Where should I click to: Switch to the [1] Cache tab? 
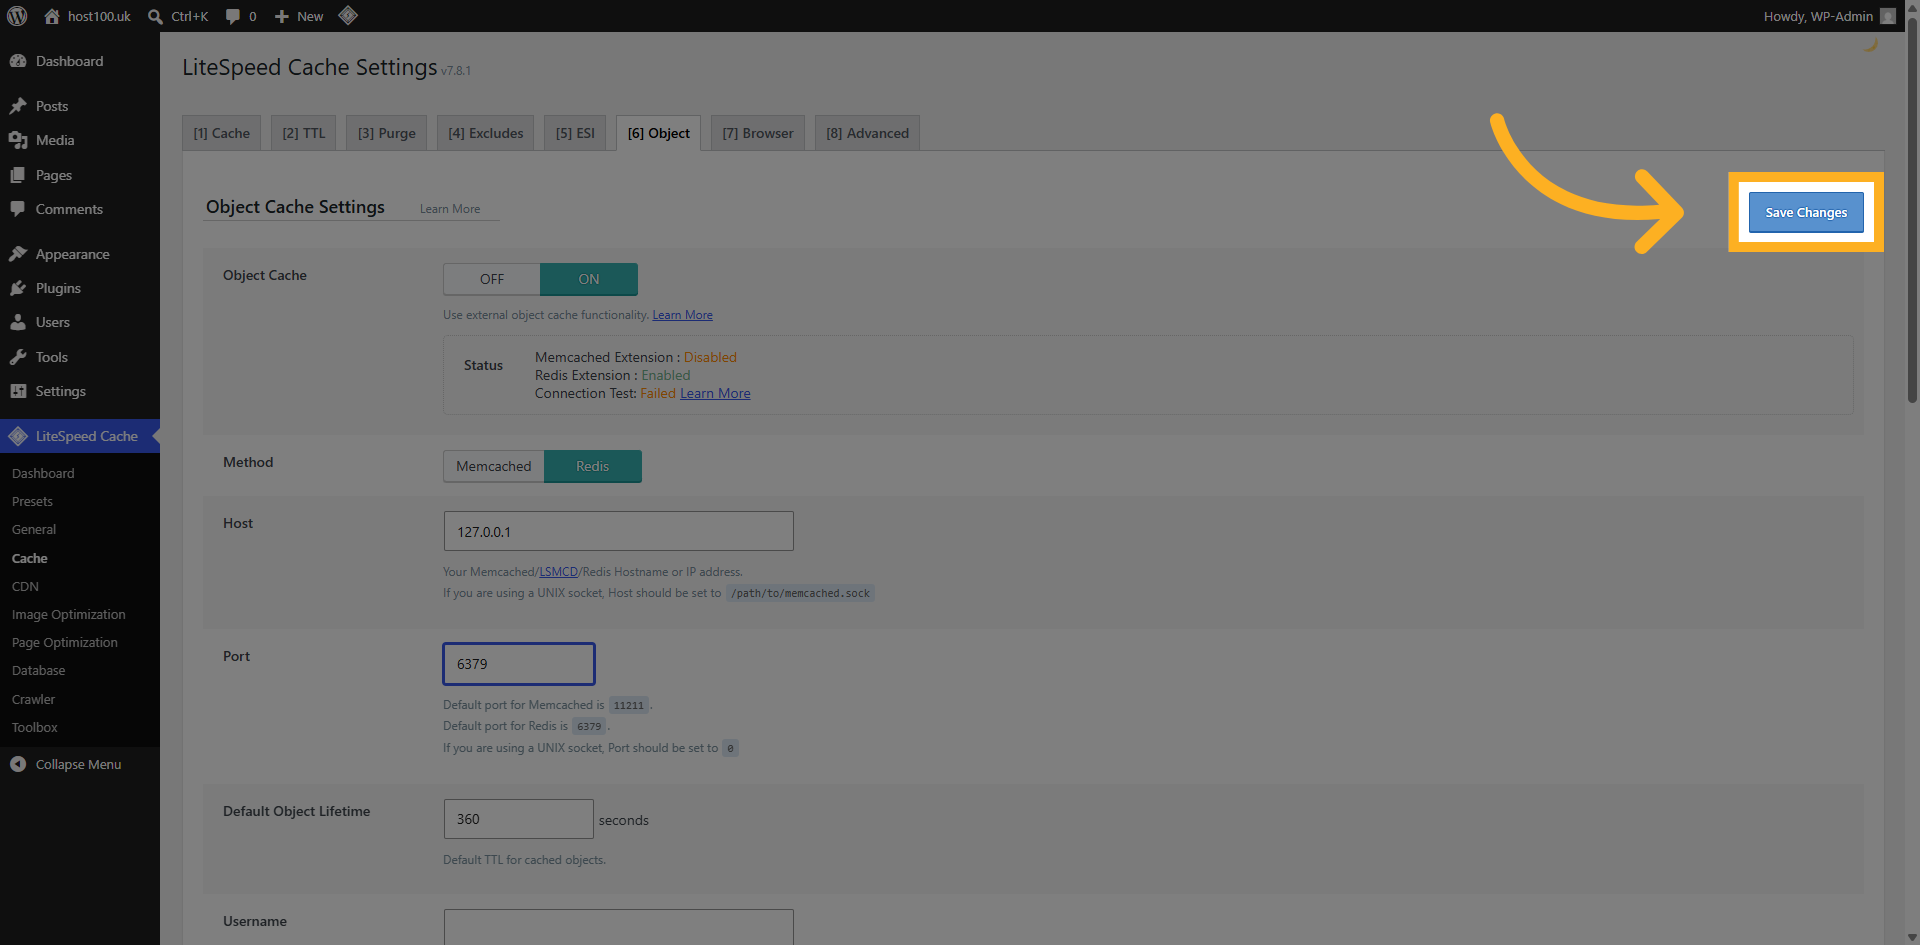222,133
